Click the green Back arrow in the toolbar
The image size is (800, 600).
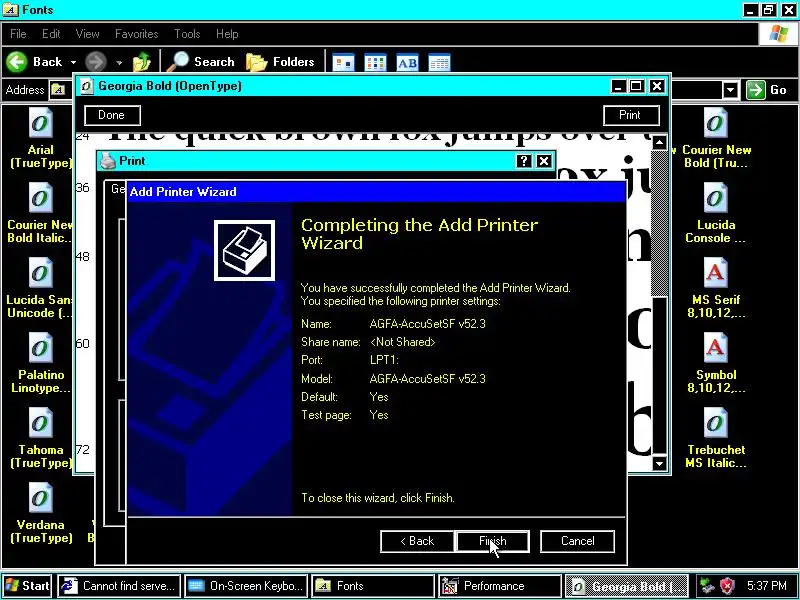(x=17, y=62)
